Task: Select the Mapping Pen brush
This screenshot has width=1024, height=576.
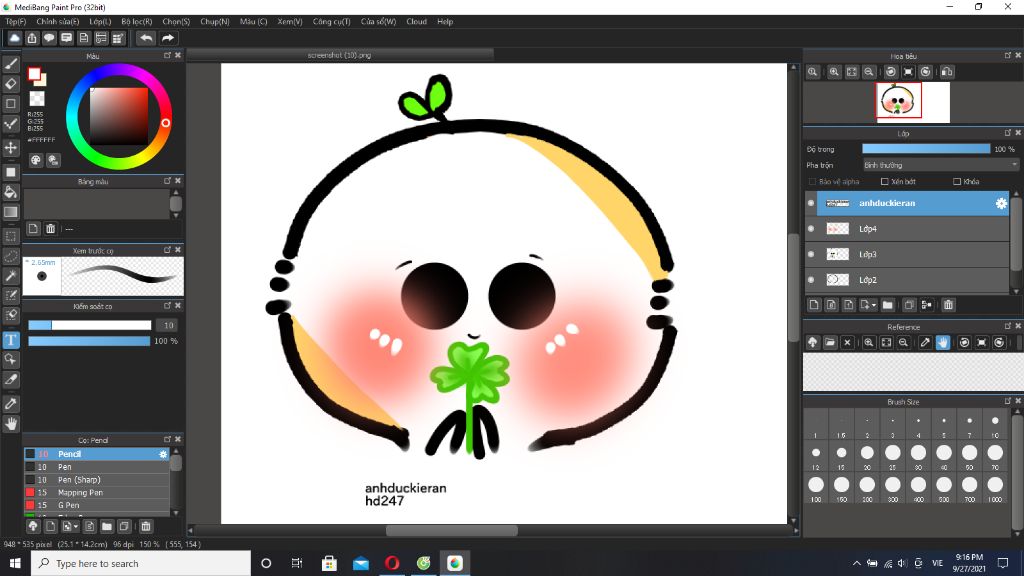Action: [x=97, y=492]
